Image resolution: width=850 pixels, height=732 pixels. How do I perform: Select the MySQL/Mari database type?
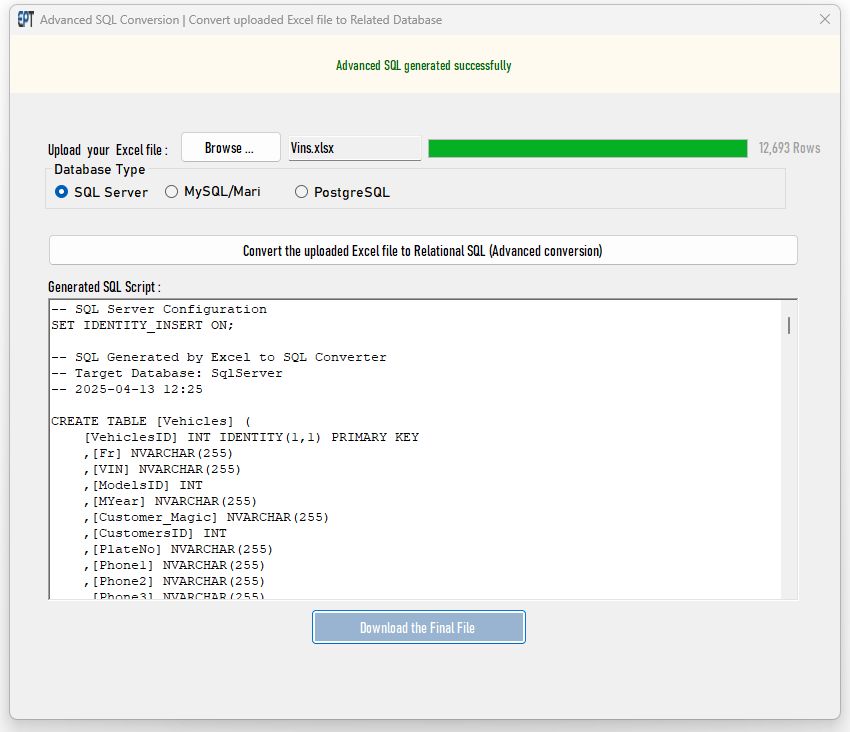pyautogui.click(x=212, y=191)
